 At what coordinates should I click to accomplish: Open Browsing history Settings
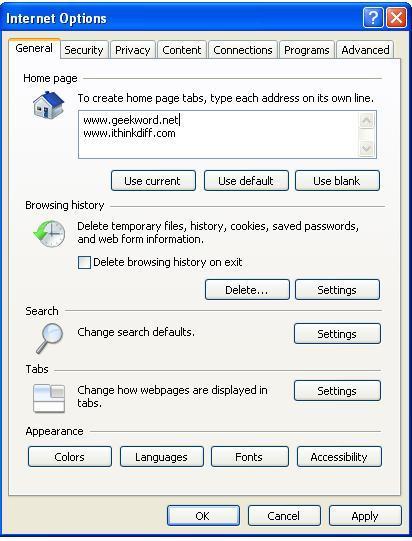[337, 289]
